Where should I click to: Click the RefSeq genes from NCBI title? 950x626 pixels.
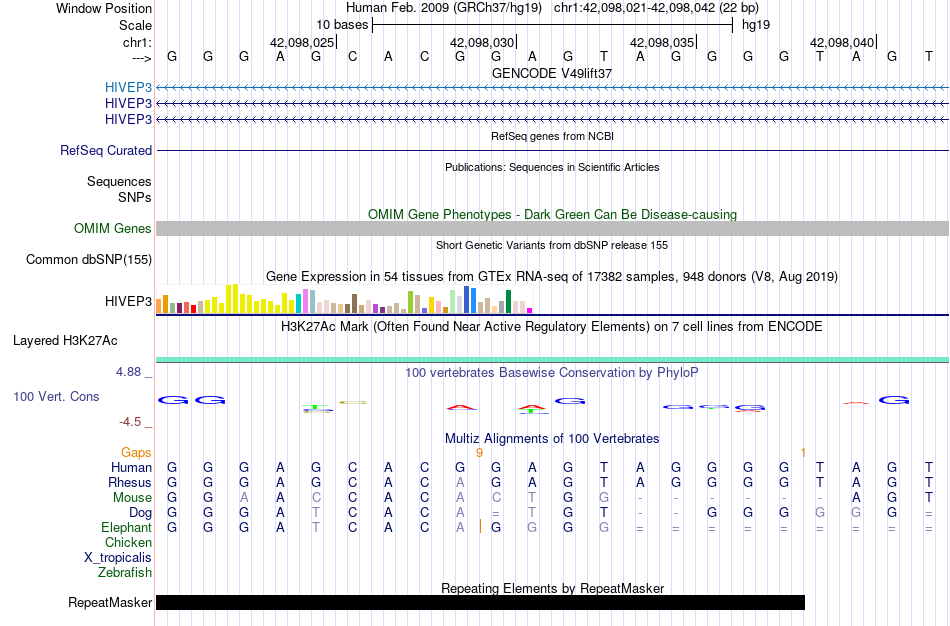pyautogui.click(x=552, y=136)
